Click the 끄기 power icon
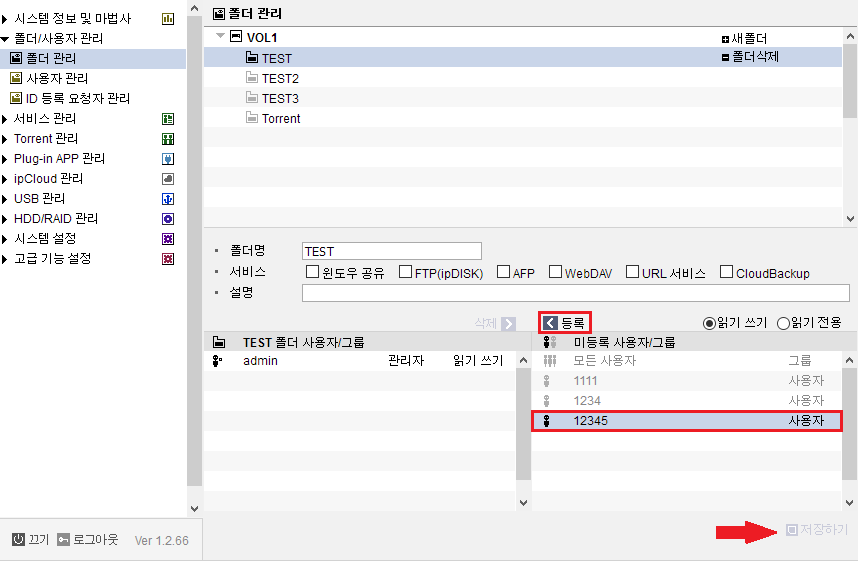 (19, 540)
